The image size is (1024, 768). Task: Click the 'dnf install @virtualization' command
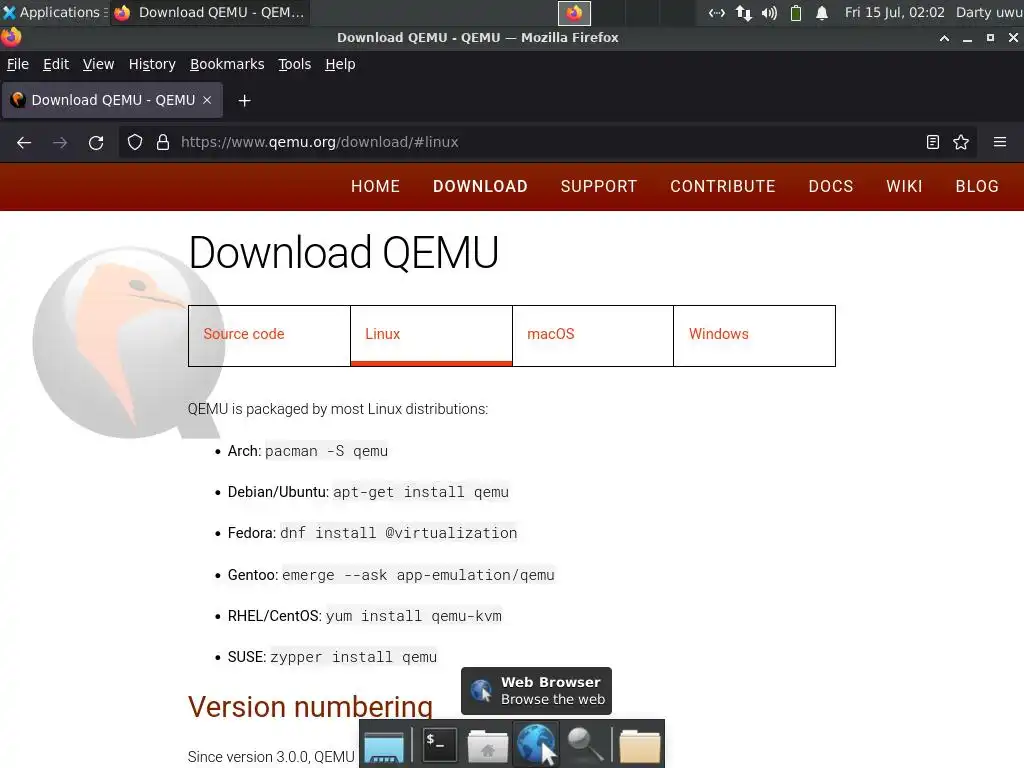click(x=398, y=534)
